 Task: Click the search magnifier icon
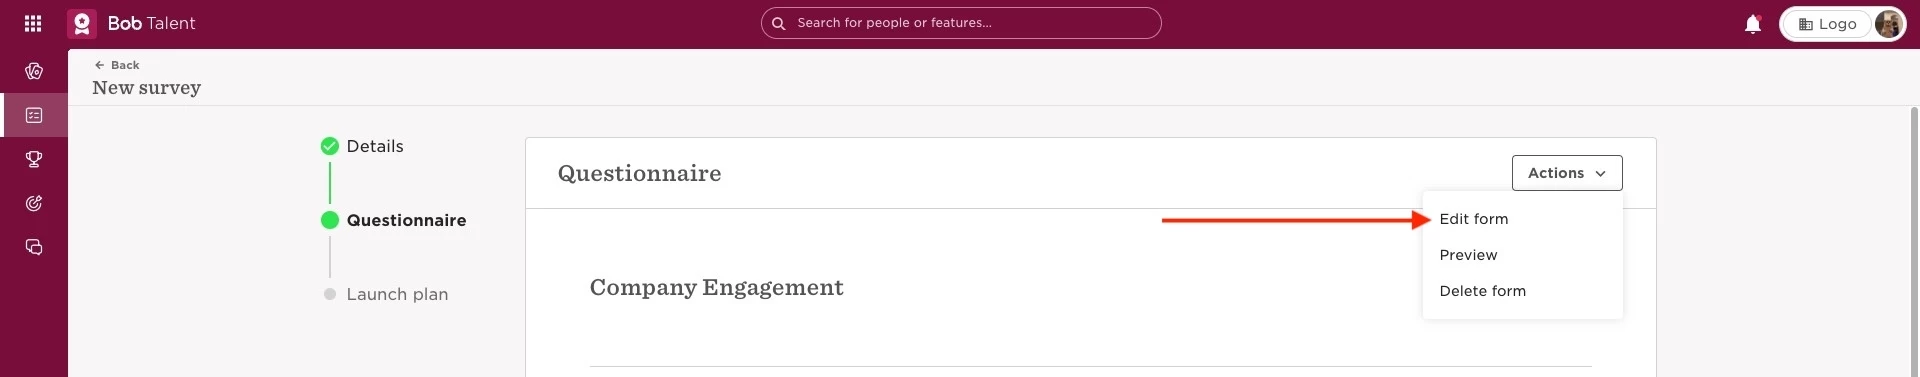coord(778,23)
